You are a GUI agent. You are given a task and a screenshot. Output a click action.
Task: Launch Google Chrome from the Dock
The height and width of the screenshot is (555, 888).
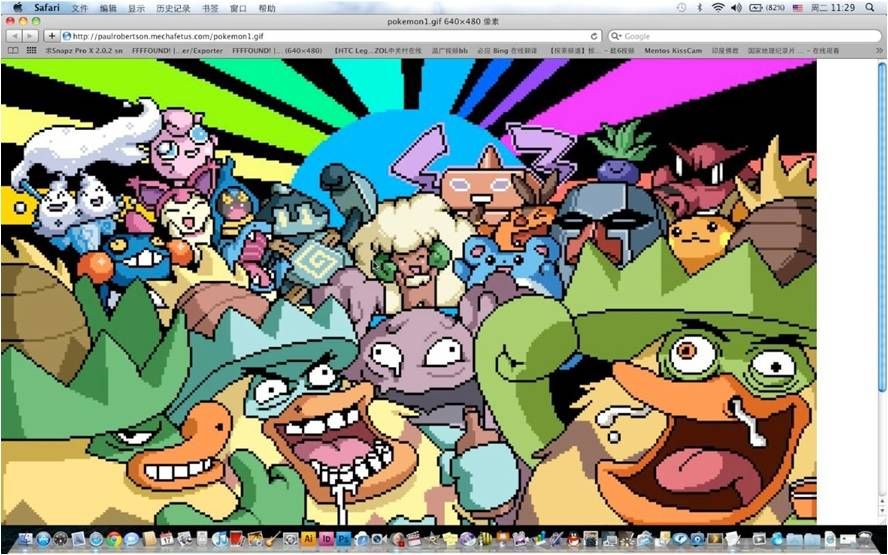114,539
